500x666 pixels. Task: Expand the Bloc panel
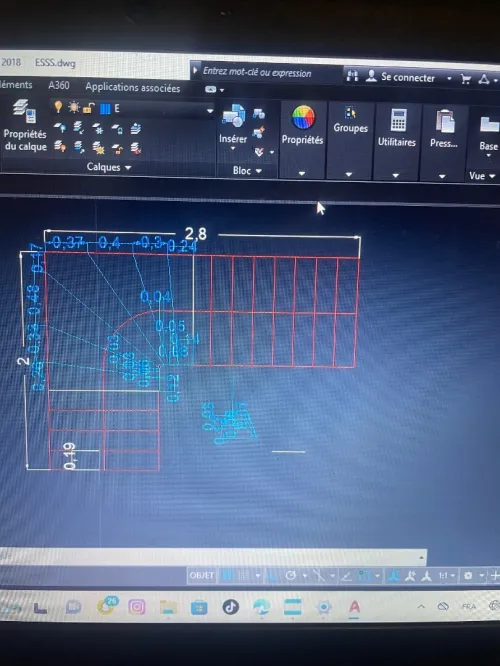tap(247, 171)
